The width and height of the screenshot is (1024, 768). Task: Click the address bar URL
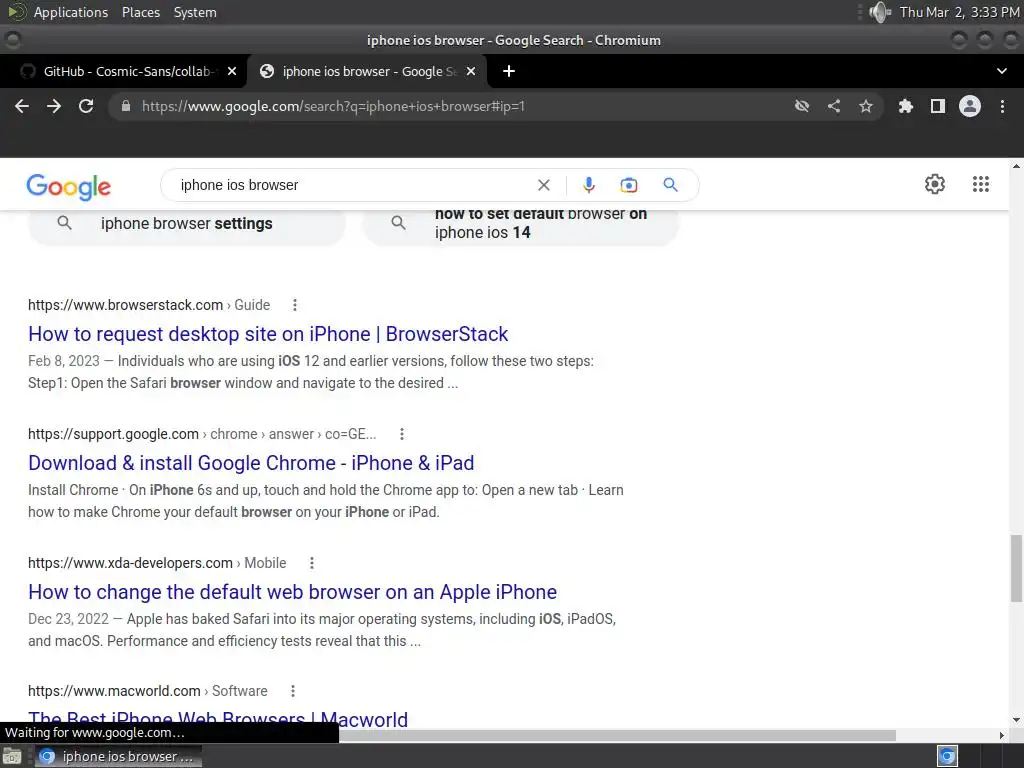pyautogui.click(x=333, y=106)
